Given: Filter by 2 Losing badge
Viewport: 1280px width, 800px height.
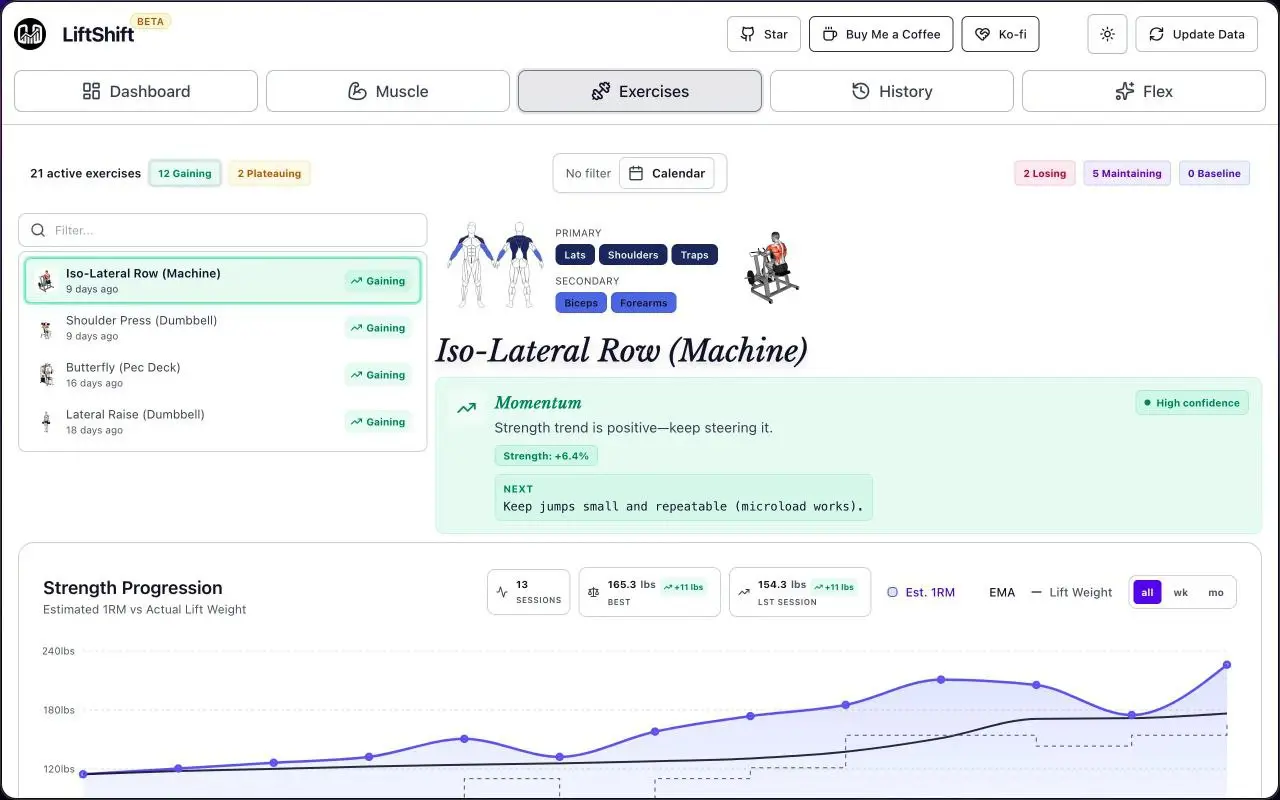Looking at the screenshot, I should pyautogui.click(x=1045, y=173).
